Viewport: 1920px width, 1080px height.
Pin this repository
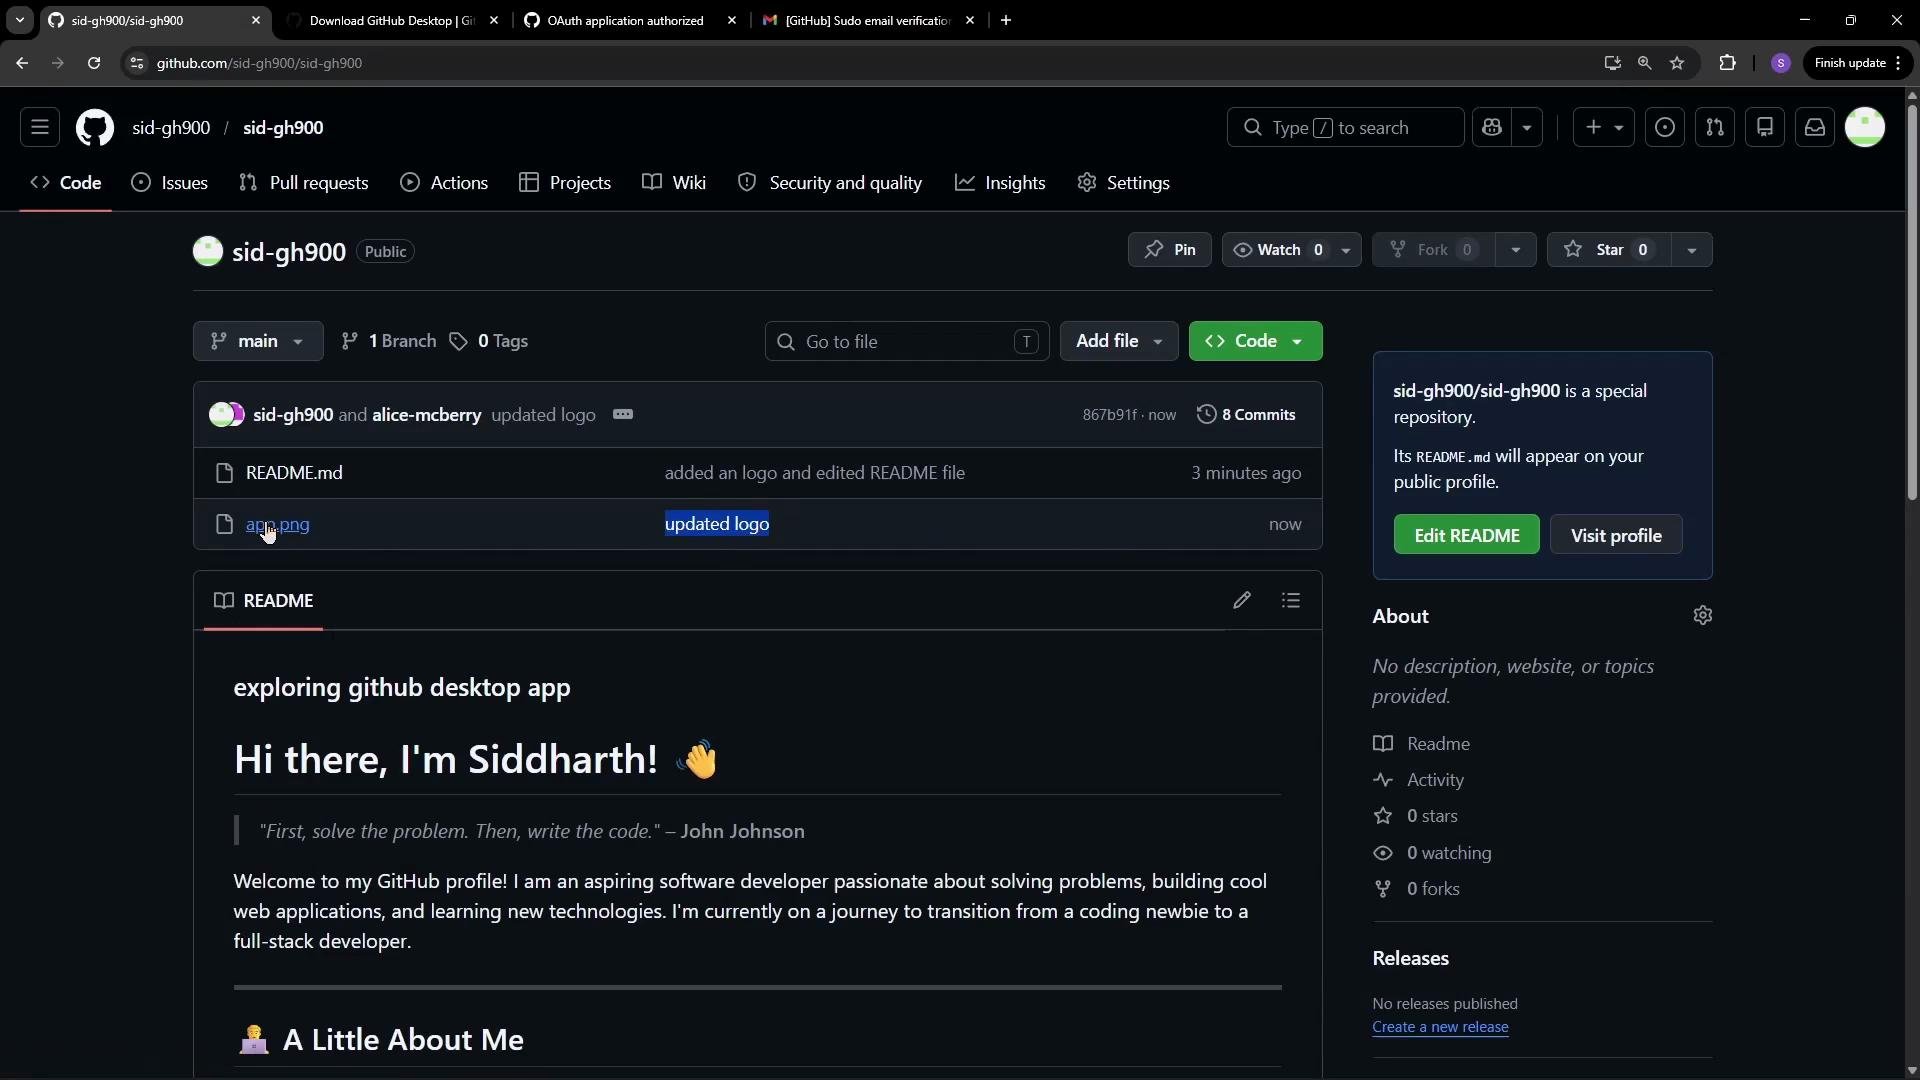tap(1170, 250)
